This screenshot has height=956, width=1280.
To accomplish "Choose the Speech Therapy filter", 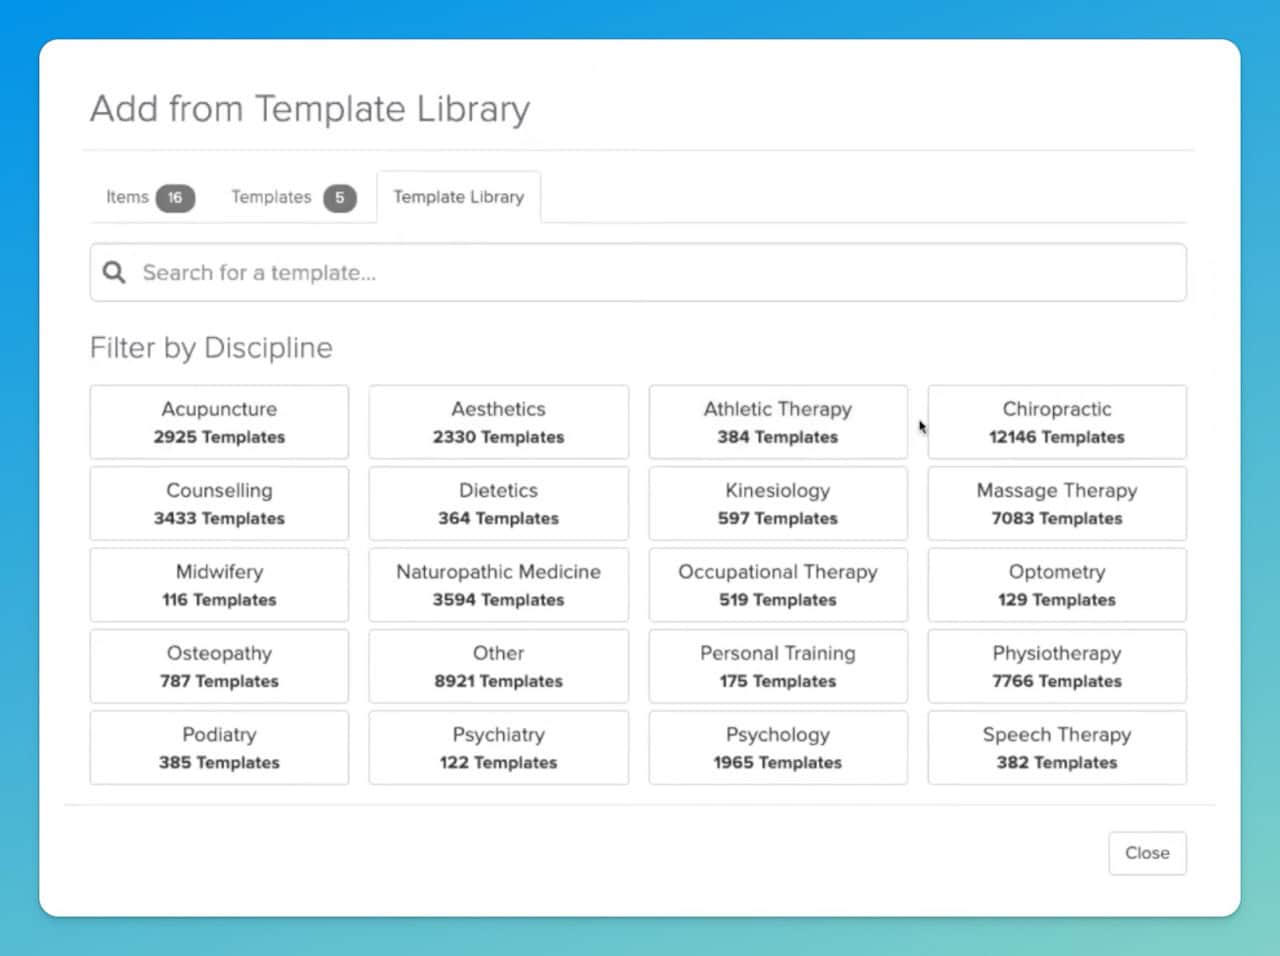I will pos(1056,747).
